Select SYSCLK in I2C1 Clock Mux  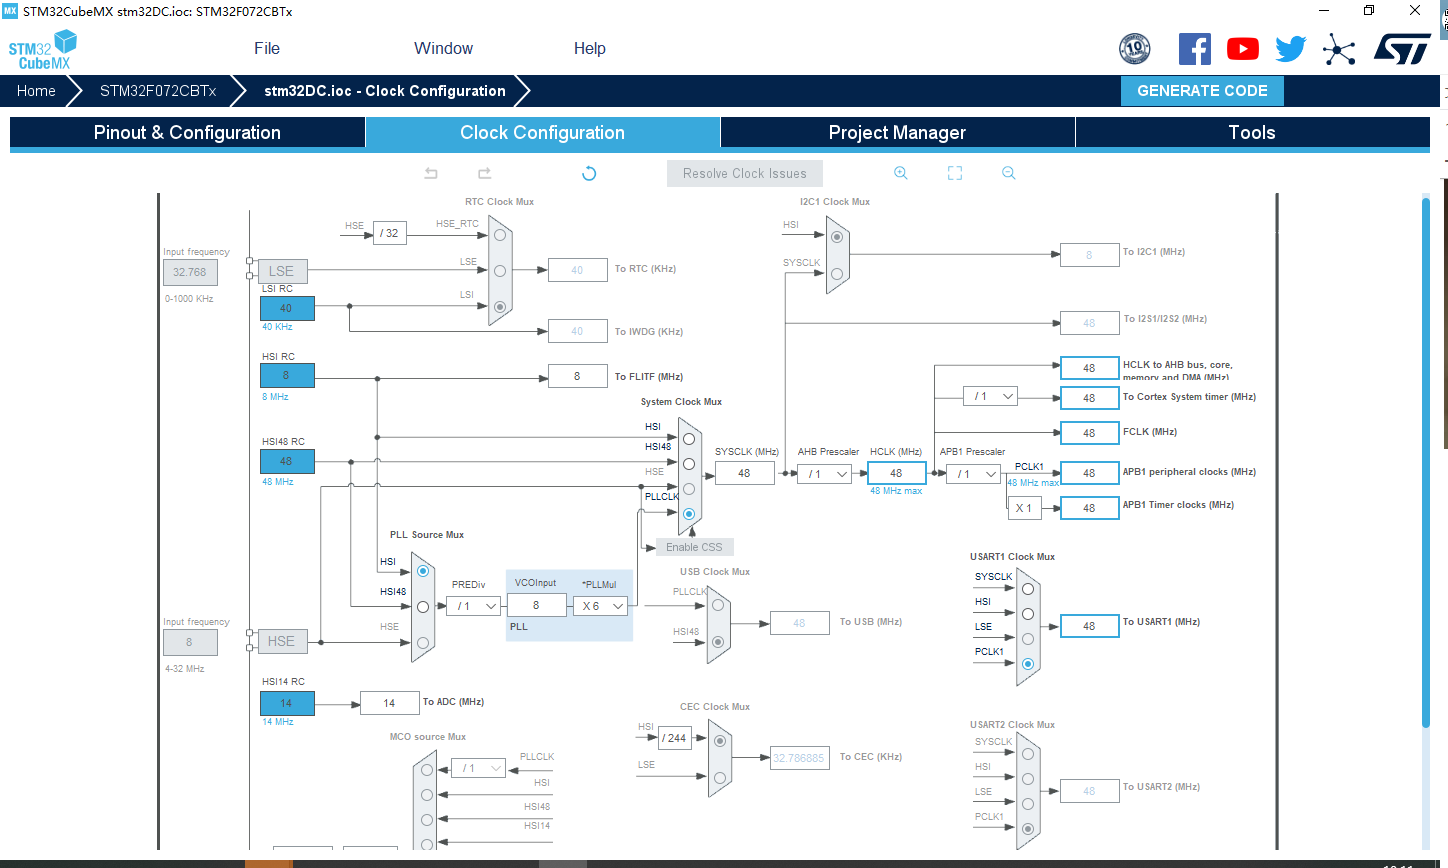[x=836, y=273]
